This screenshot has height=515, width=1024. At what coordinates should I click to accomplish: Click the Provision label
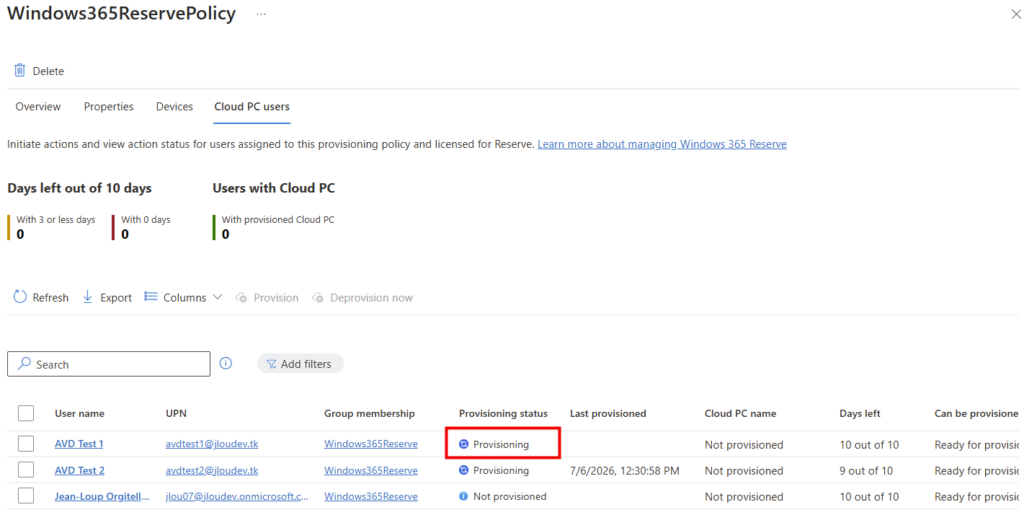pyautogui.click(x=276, y=298)
